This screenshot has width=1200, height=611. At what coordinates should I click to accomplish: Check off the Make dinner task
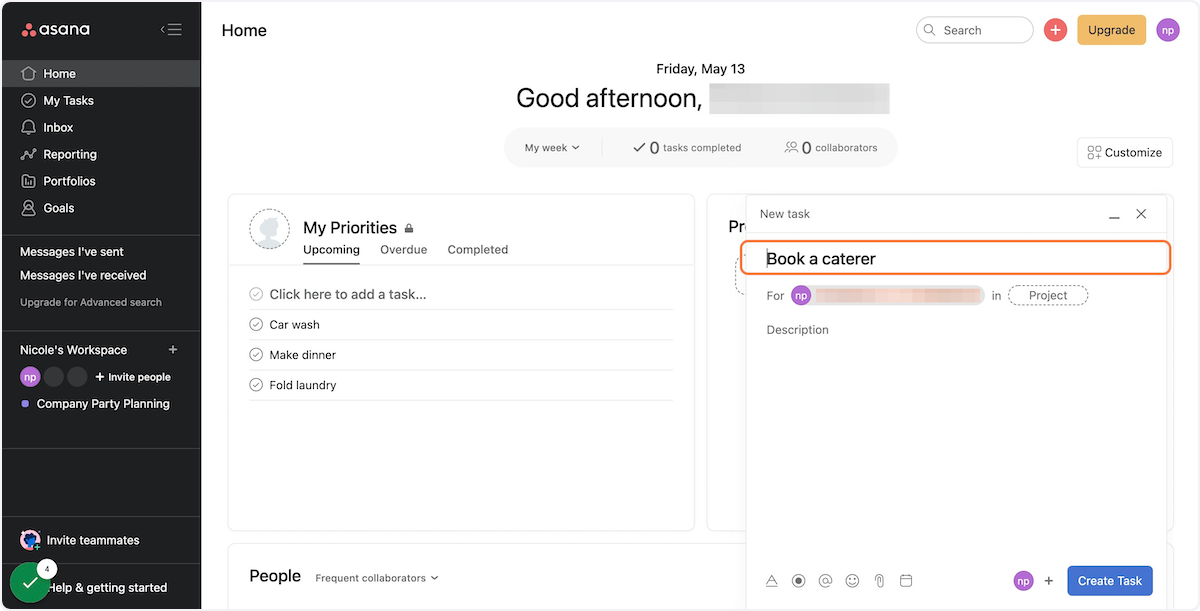256,355
